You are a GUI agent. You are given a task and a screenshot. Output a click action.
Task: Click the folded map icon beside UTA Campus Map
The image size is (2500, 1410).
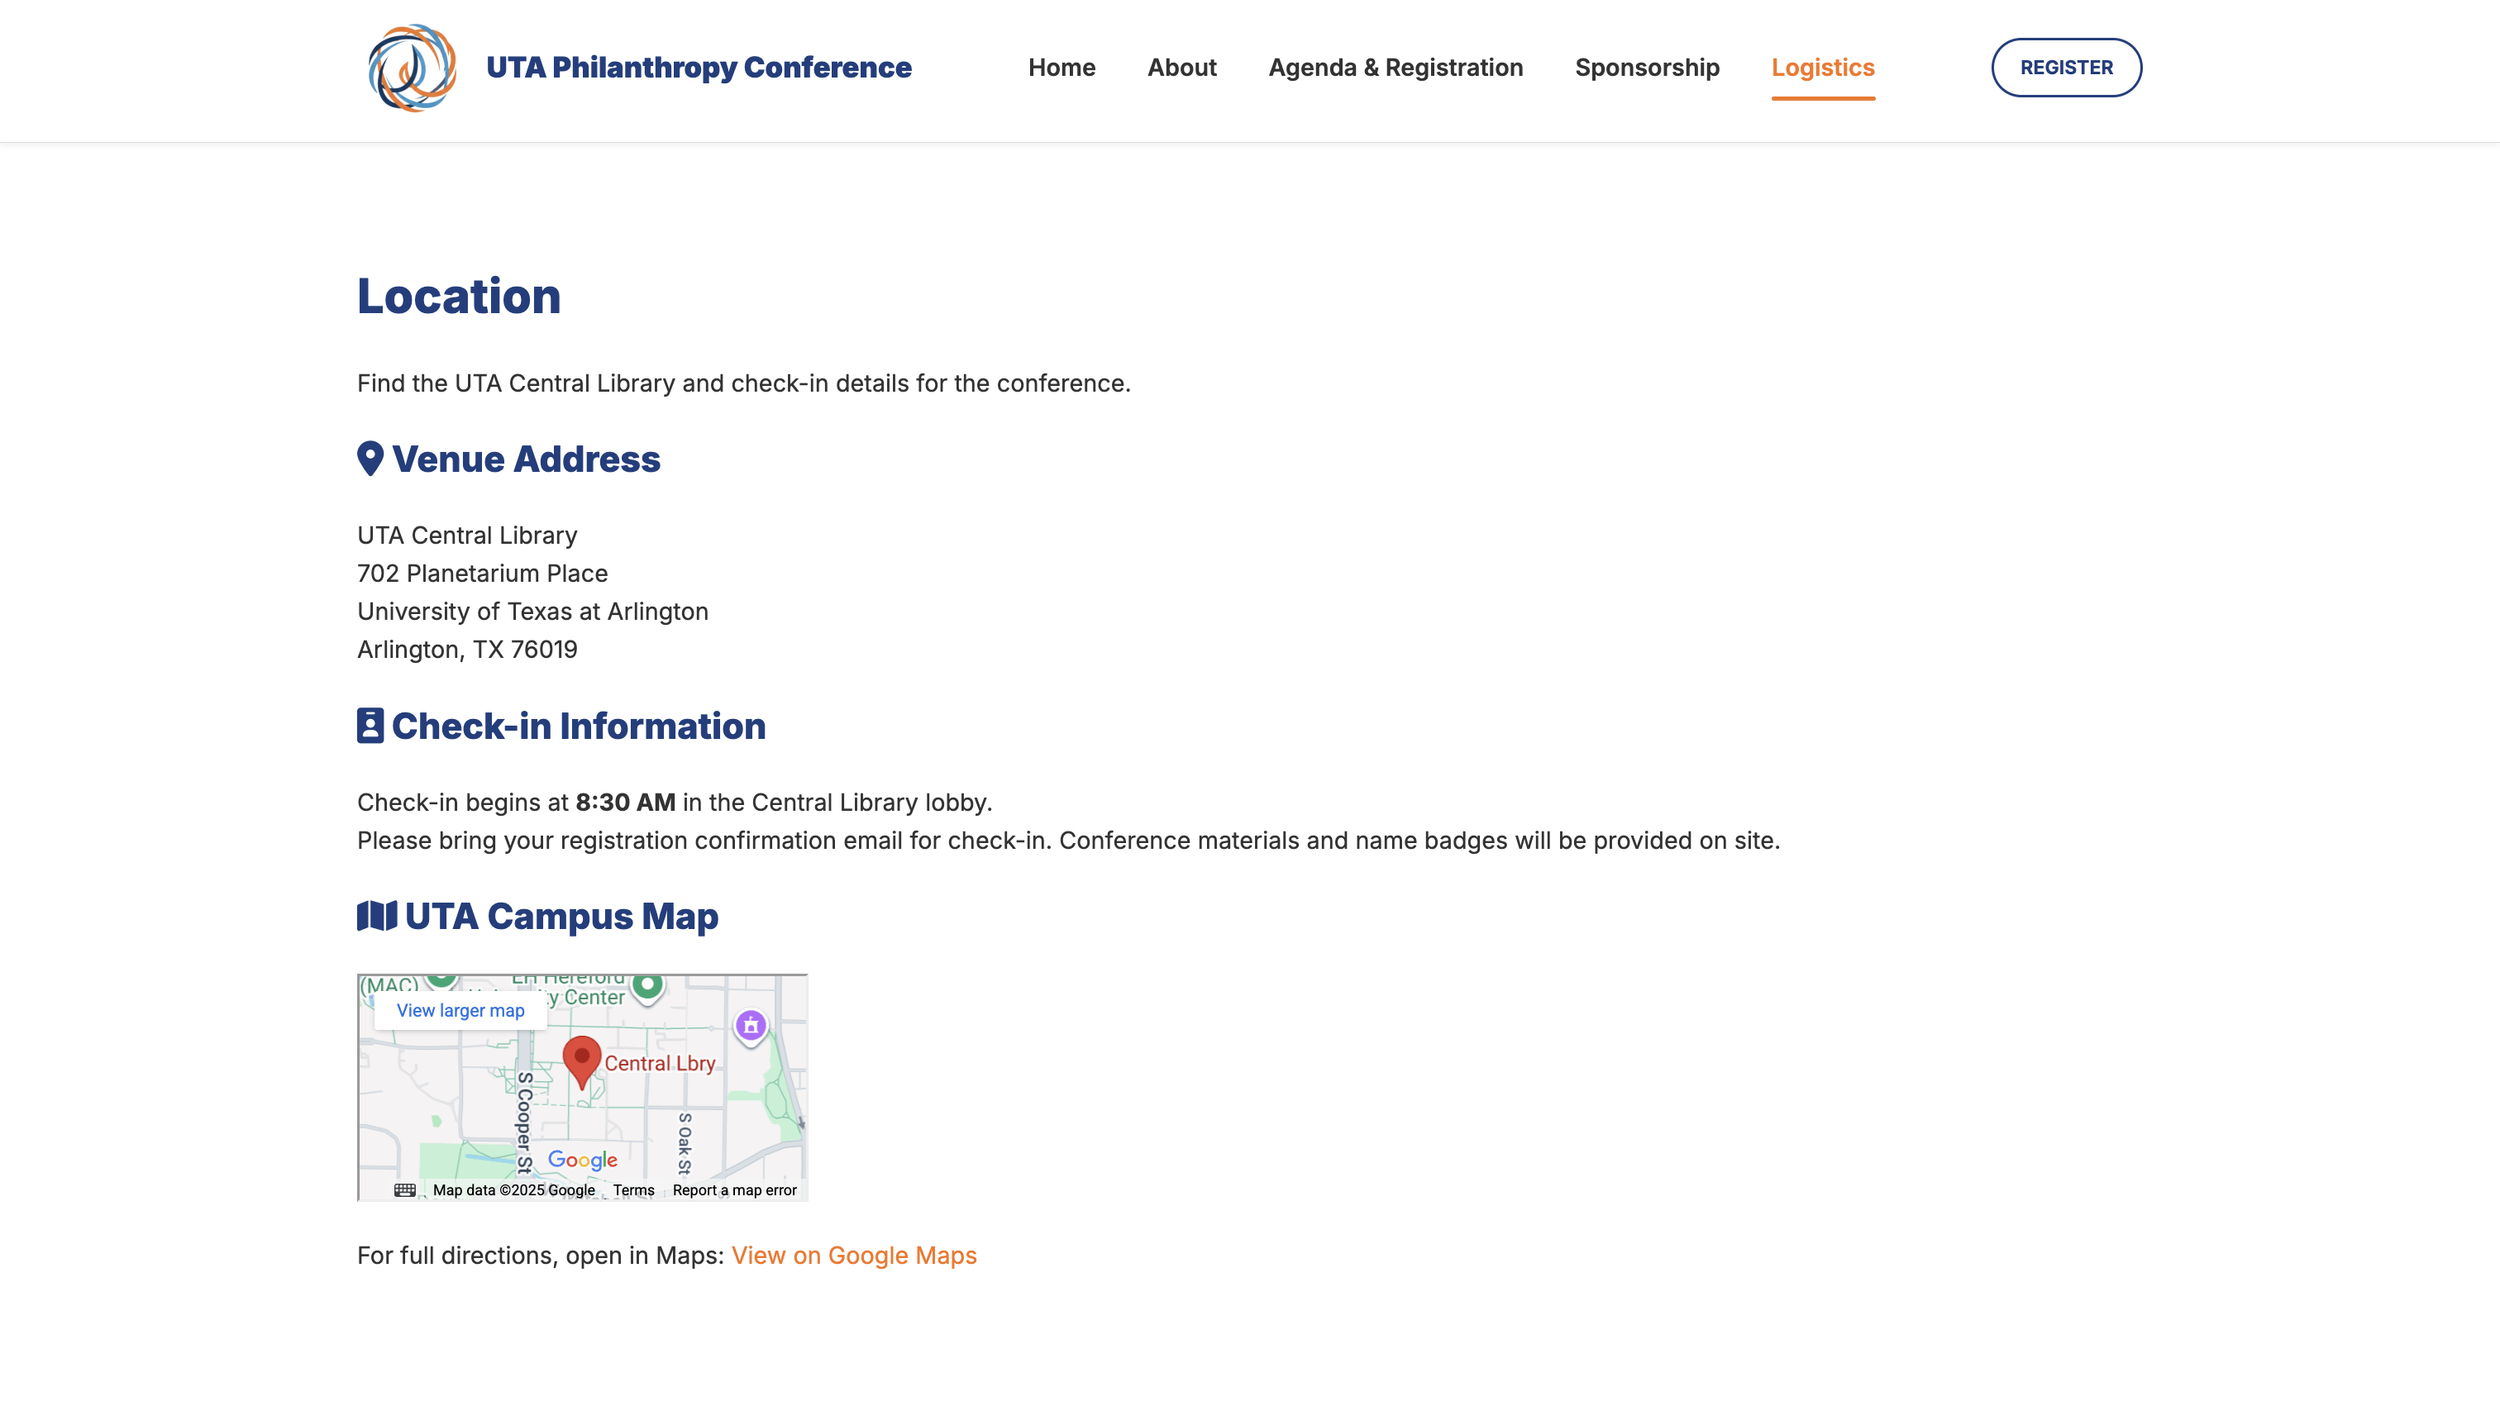click(x=376, y=916)
